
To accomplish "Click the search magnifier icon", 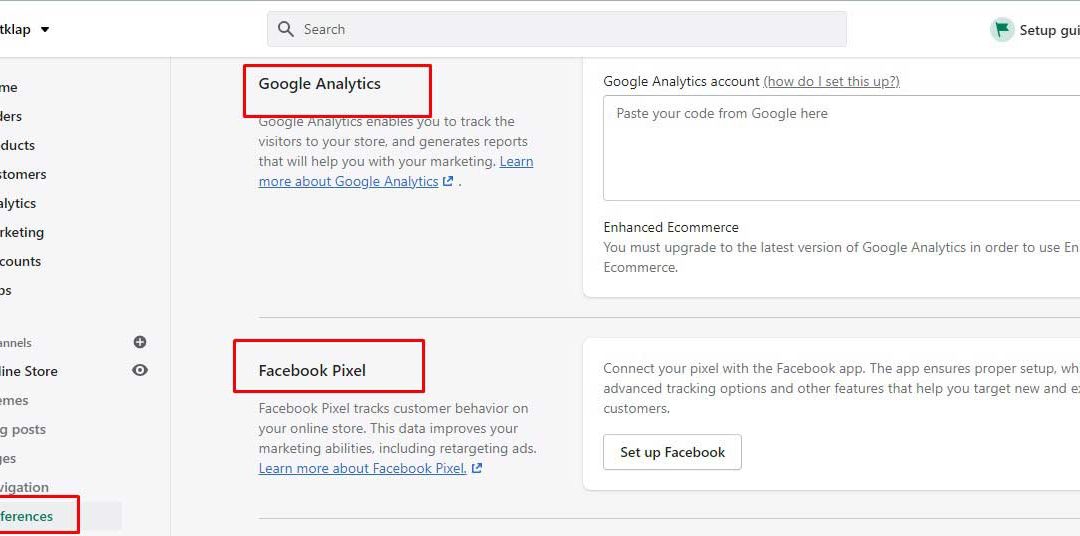I will (286, 29).
